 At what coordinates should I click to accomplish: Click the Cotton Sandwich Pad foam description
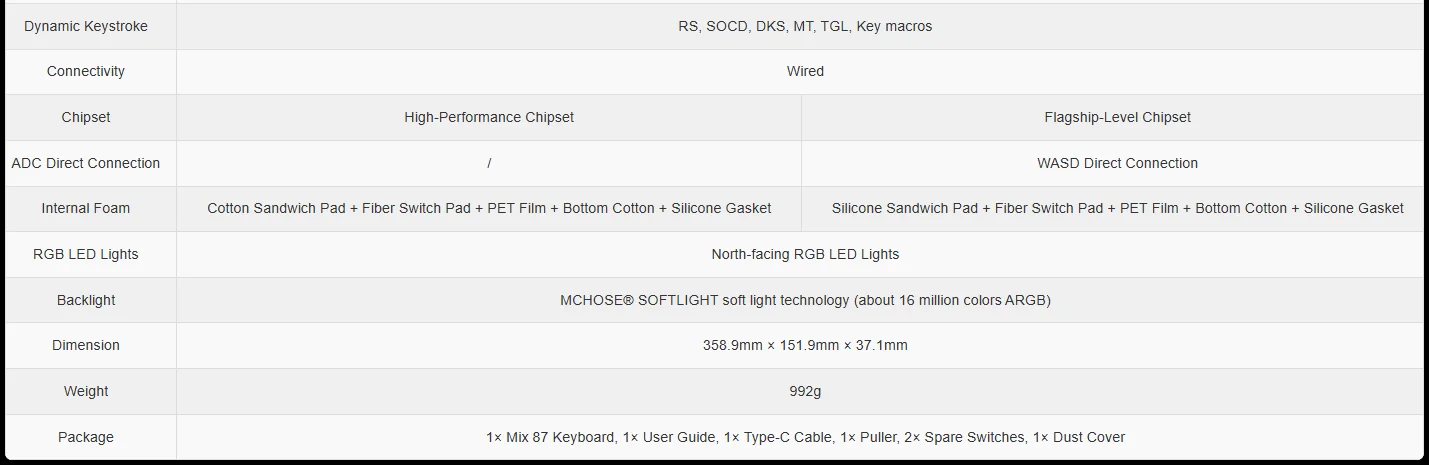(x=489, y=209)
